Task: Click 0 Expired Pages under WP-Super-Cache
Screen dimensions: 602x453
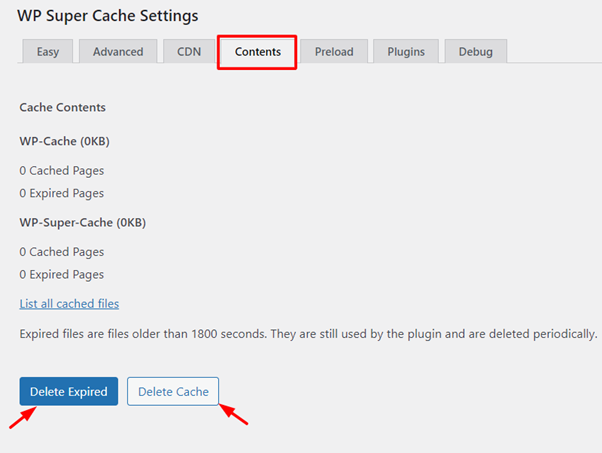Action: (61, 274)
